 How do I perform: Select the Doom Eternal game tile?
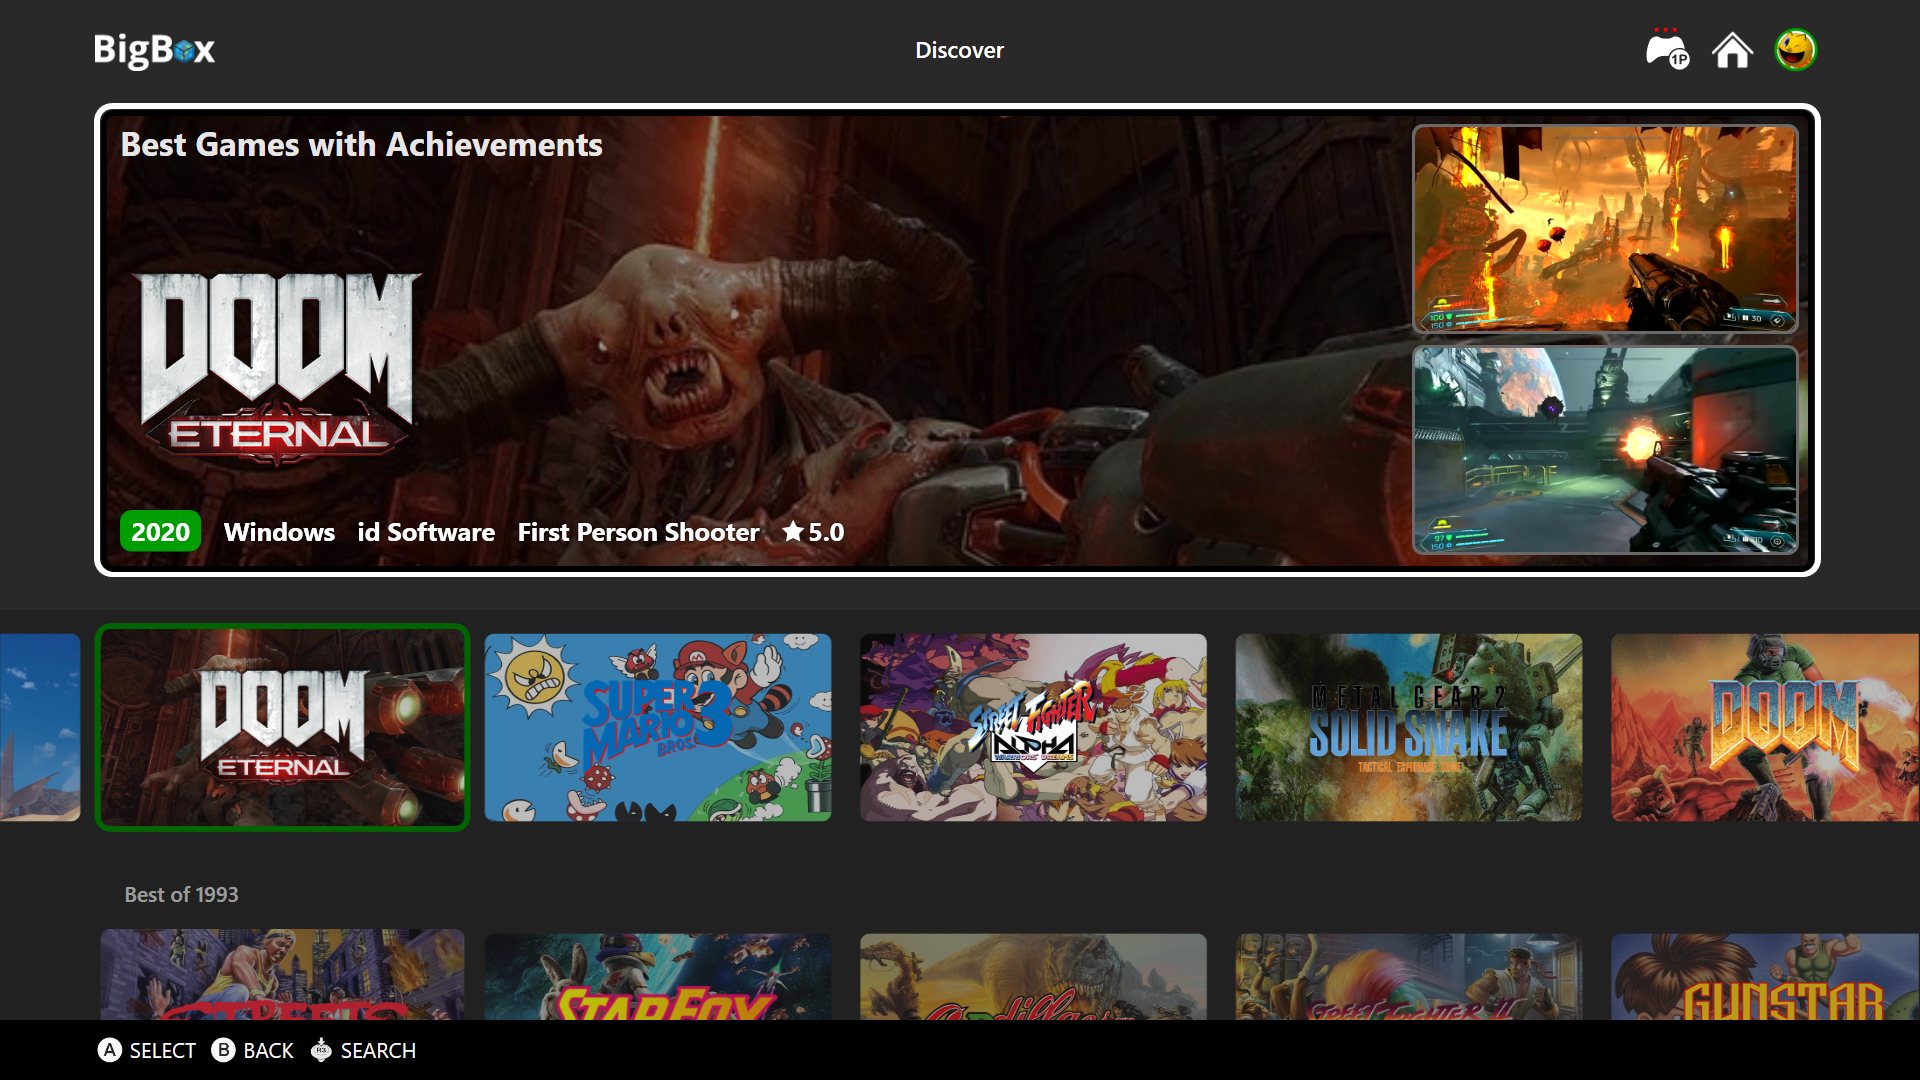click(282, 727)
